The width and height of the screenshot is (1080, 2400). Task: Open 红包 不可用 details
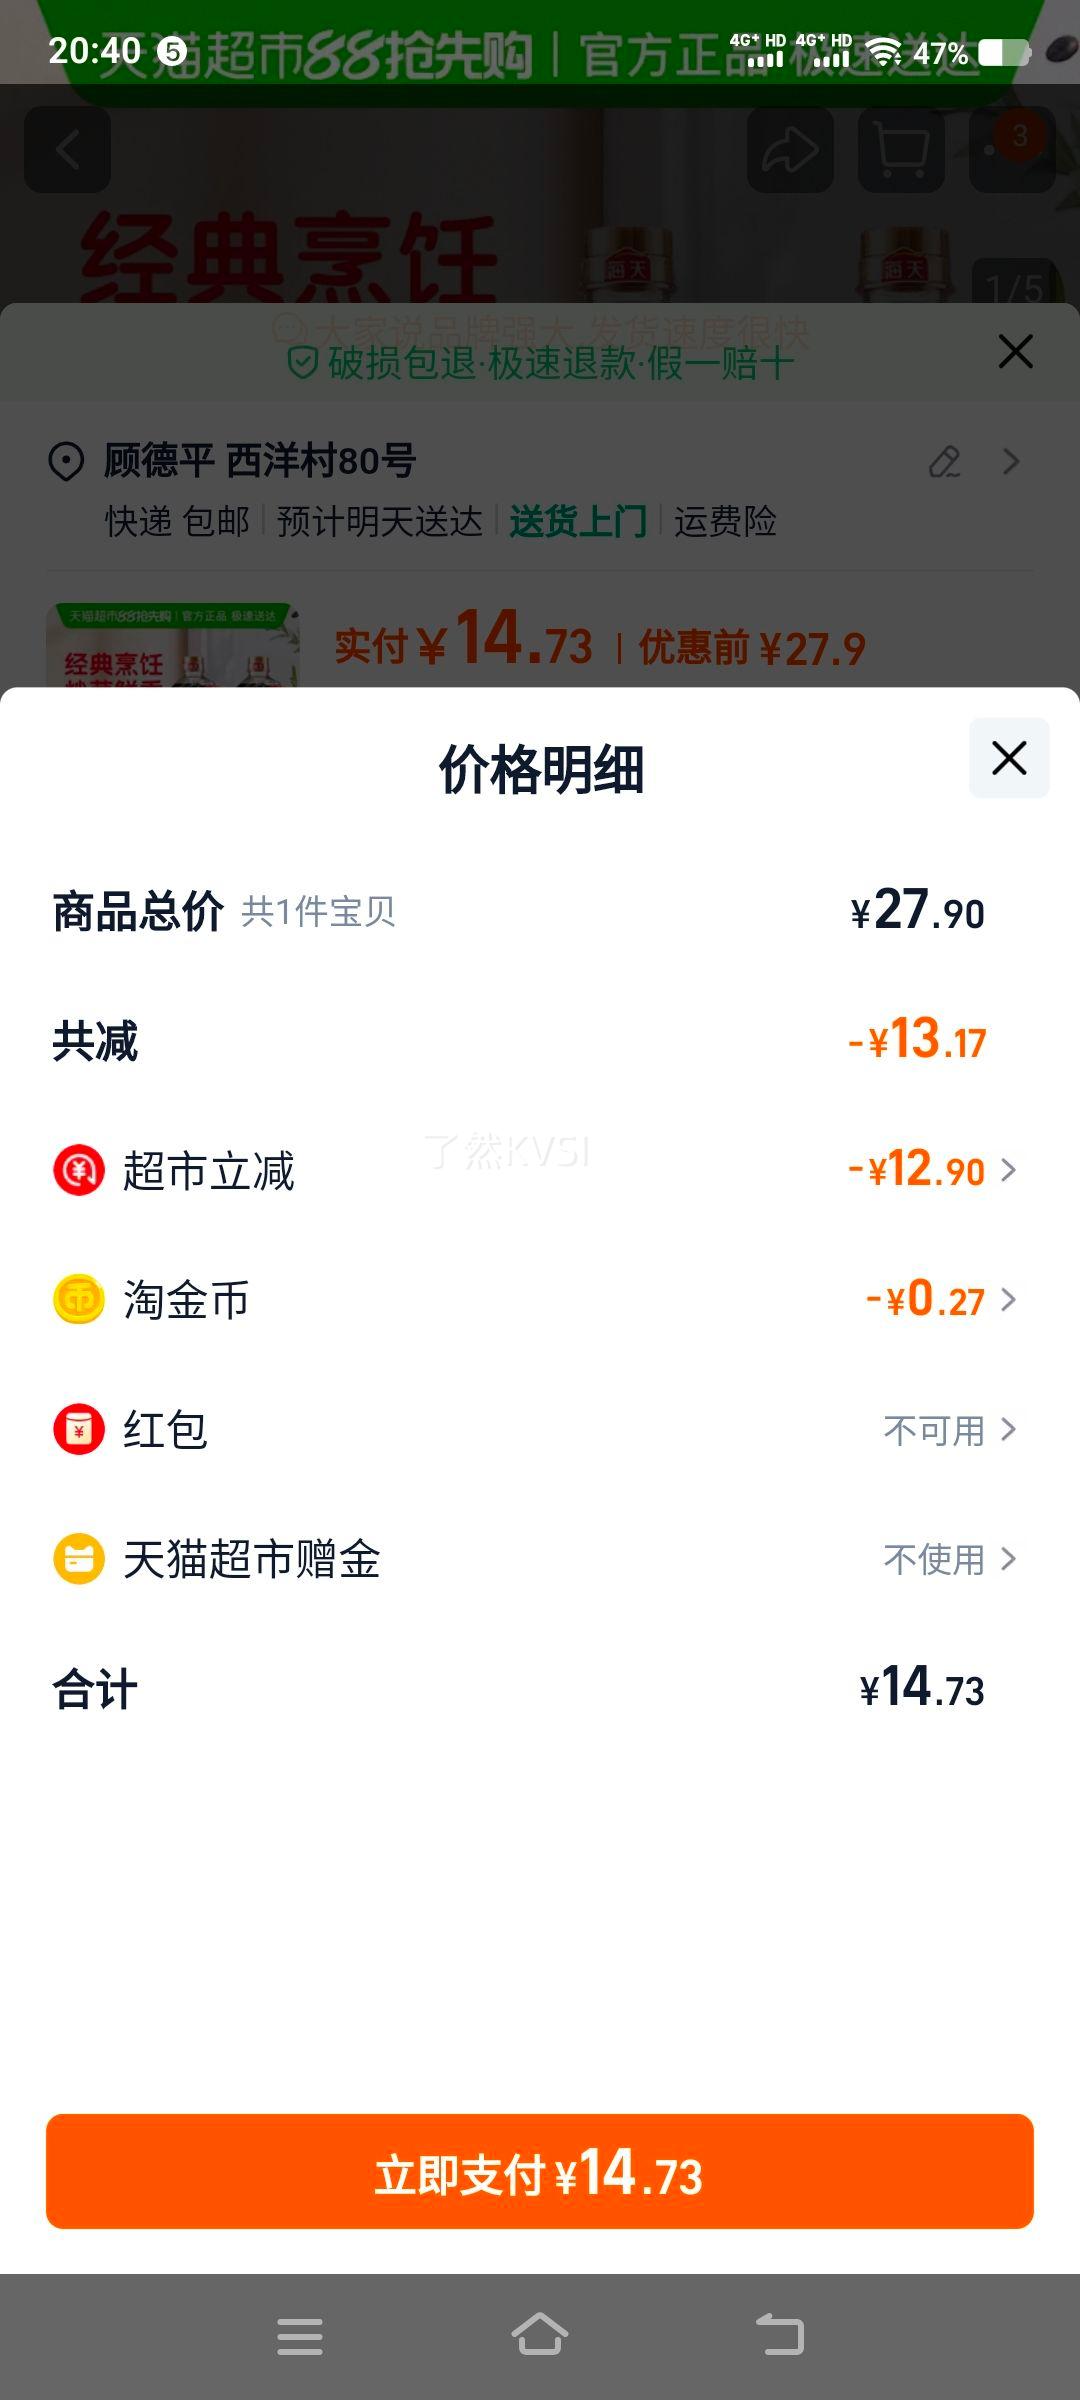950,1430
